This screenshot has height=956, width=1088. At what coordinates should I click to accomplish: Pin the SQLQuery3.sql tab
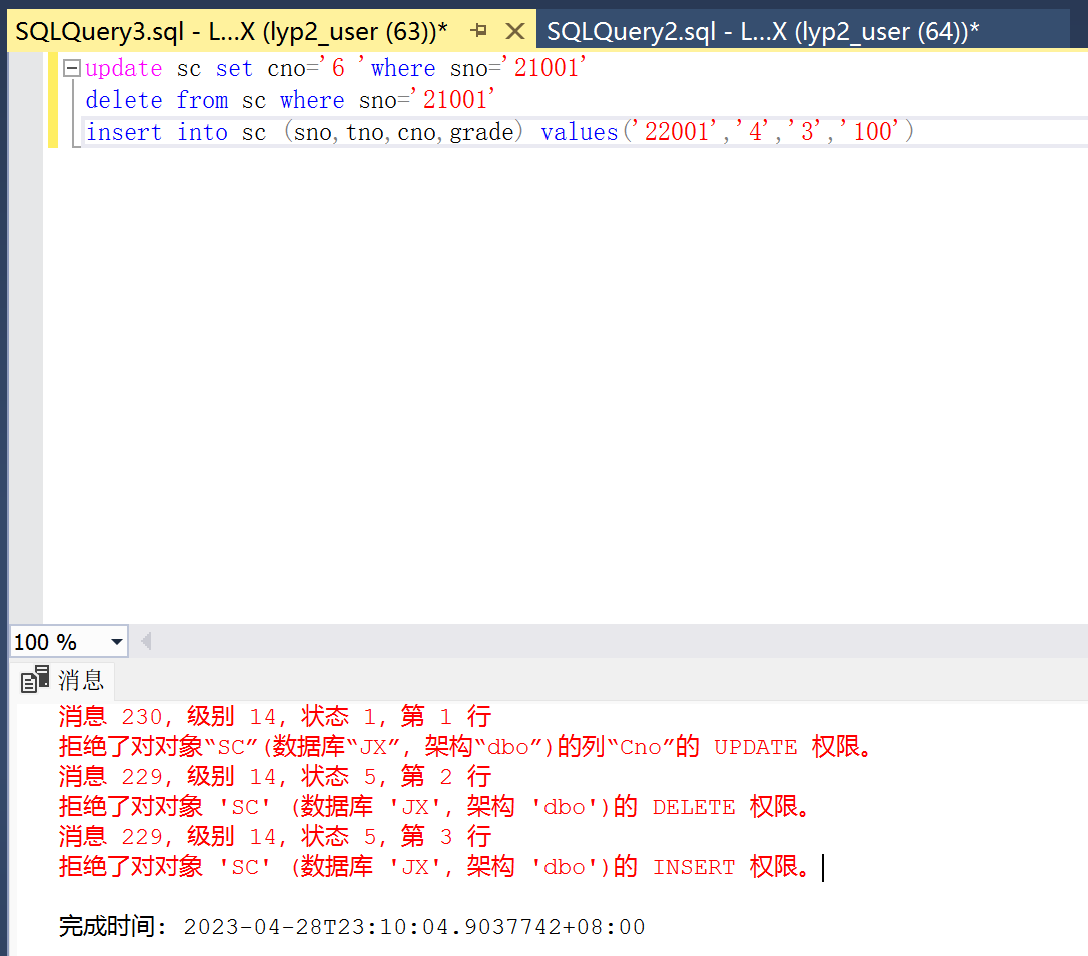tap(478, 30)
